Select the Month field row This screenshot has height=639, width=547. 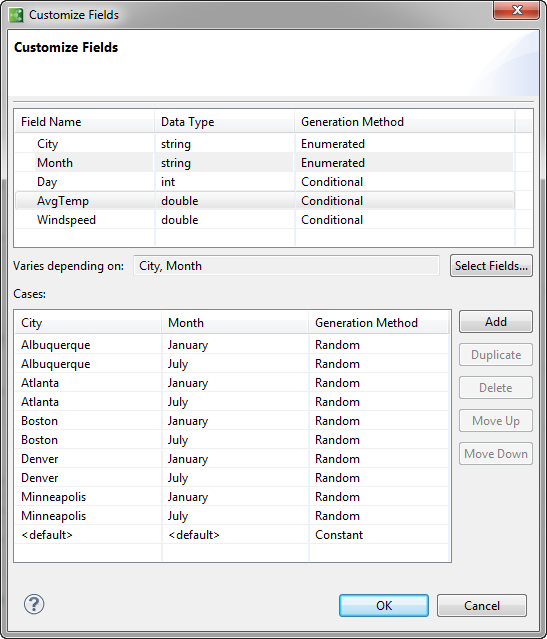tap(265, 163)
